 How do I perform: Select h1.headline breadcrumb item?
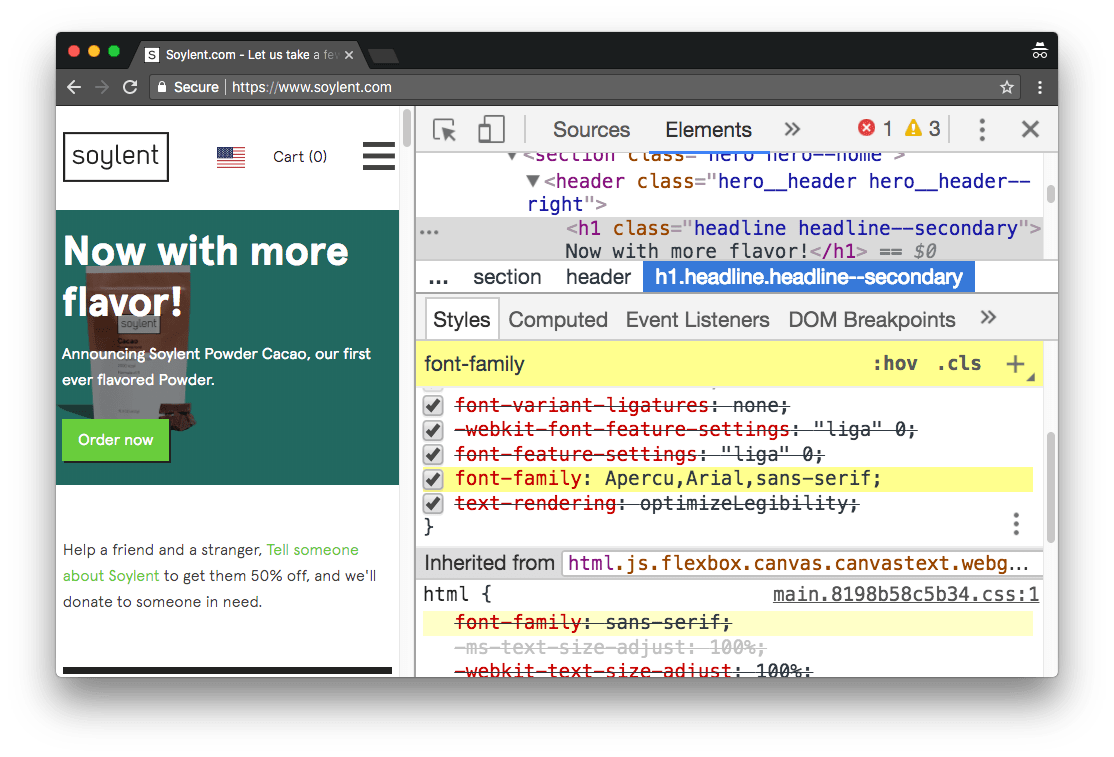(809, 277)
